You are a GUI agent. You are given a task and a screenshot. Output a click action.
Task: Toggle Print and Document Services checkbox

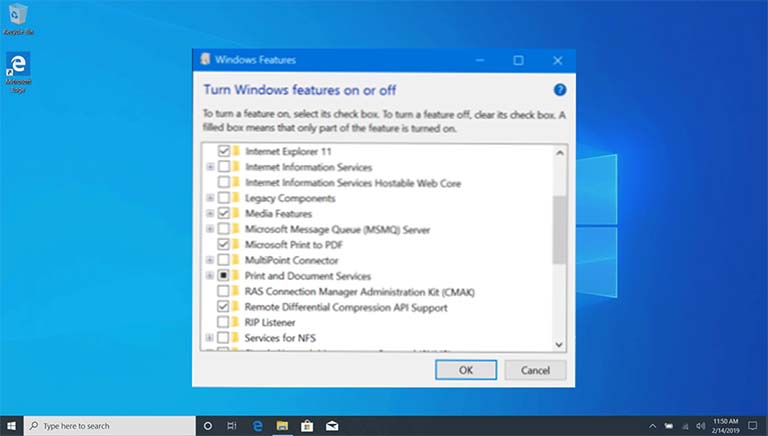click(223, 275)
